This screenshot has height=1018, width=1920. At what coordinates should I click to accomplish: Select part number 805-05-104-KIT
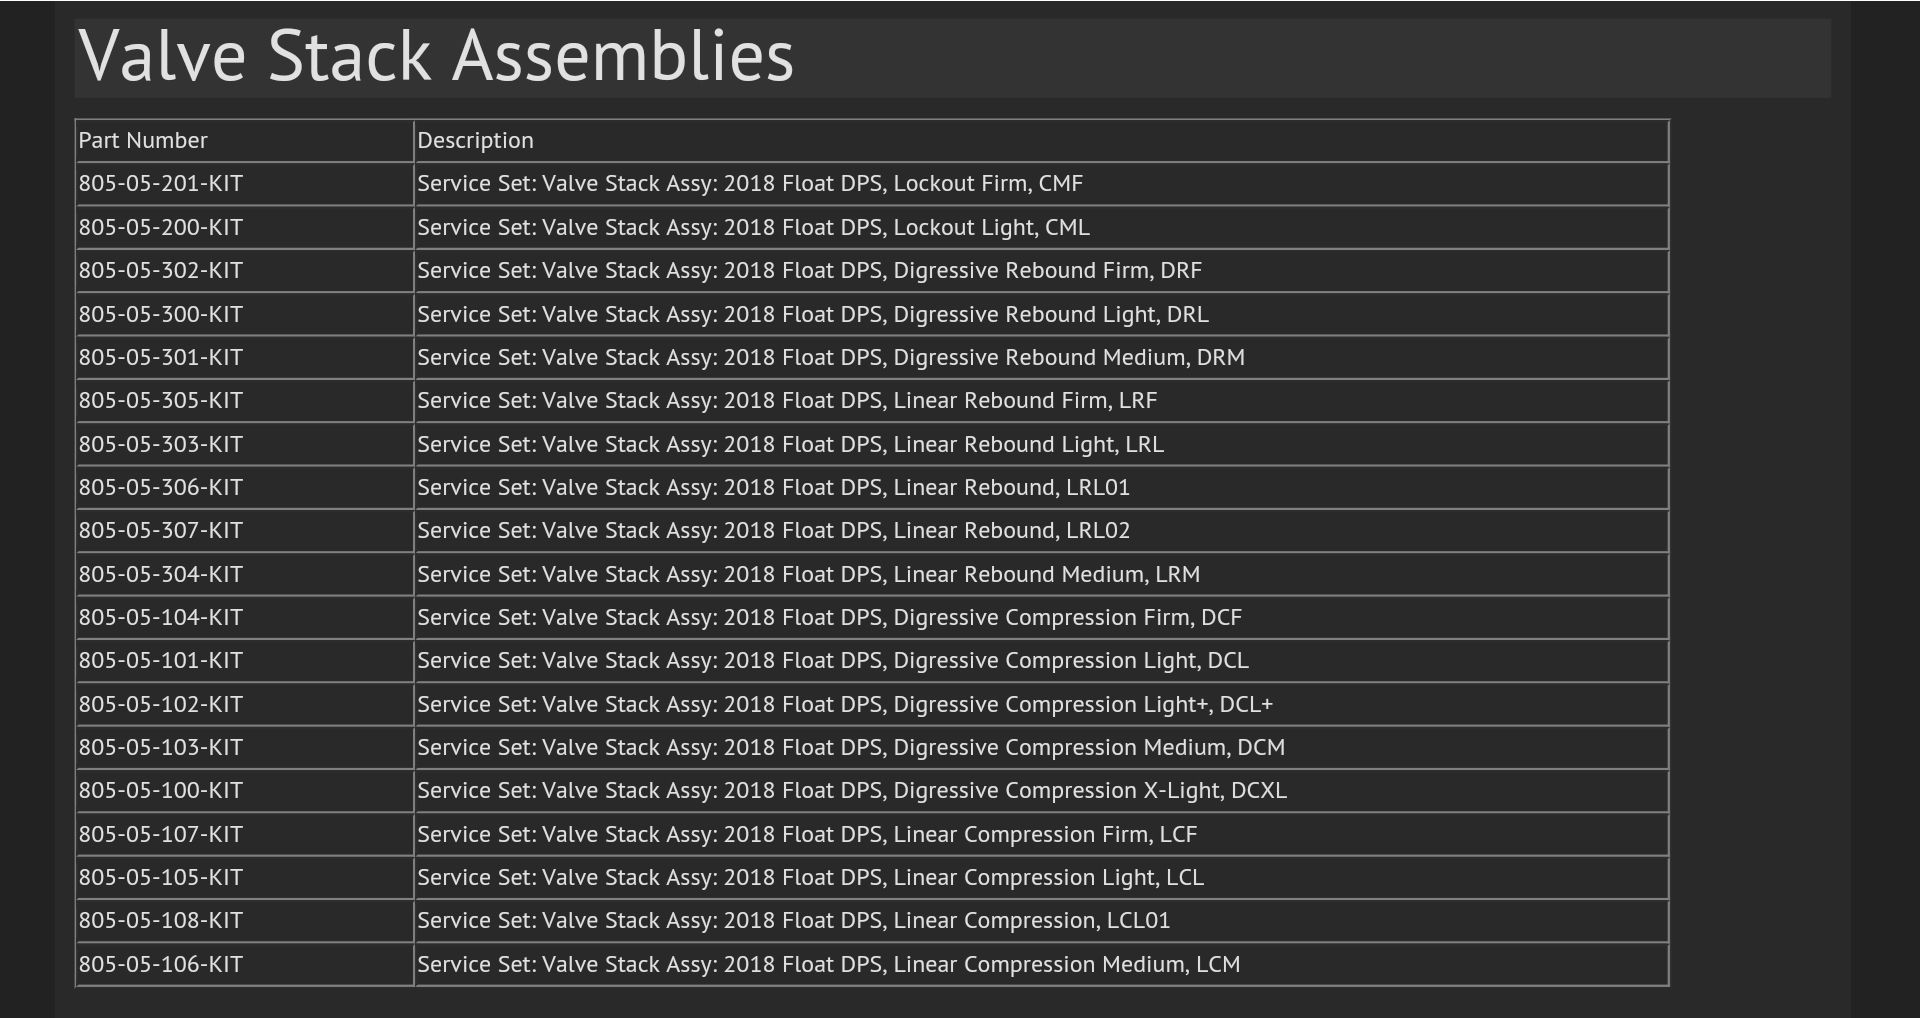(161, 618)
